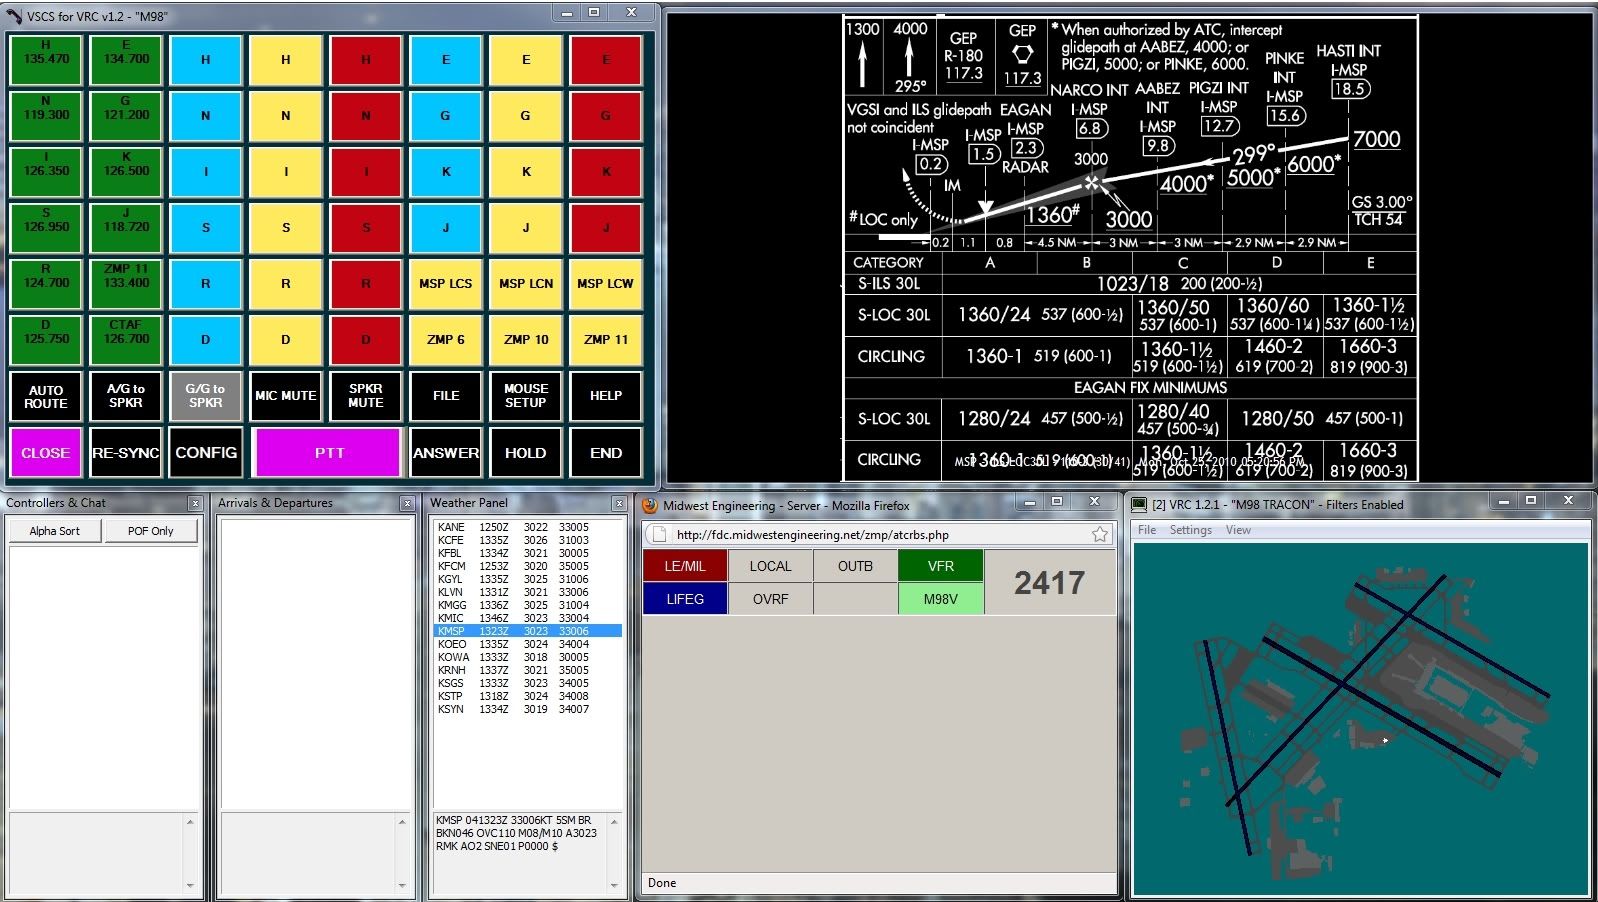
Task: Click the red I button in VSCS
Action: (x=366, y=171)
